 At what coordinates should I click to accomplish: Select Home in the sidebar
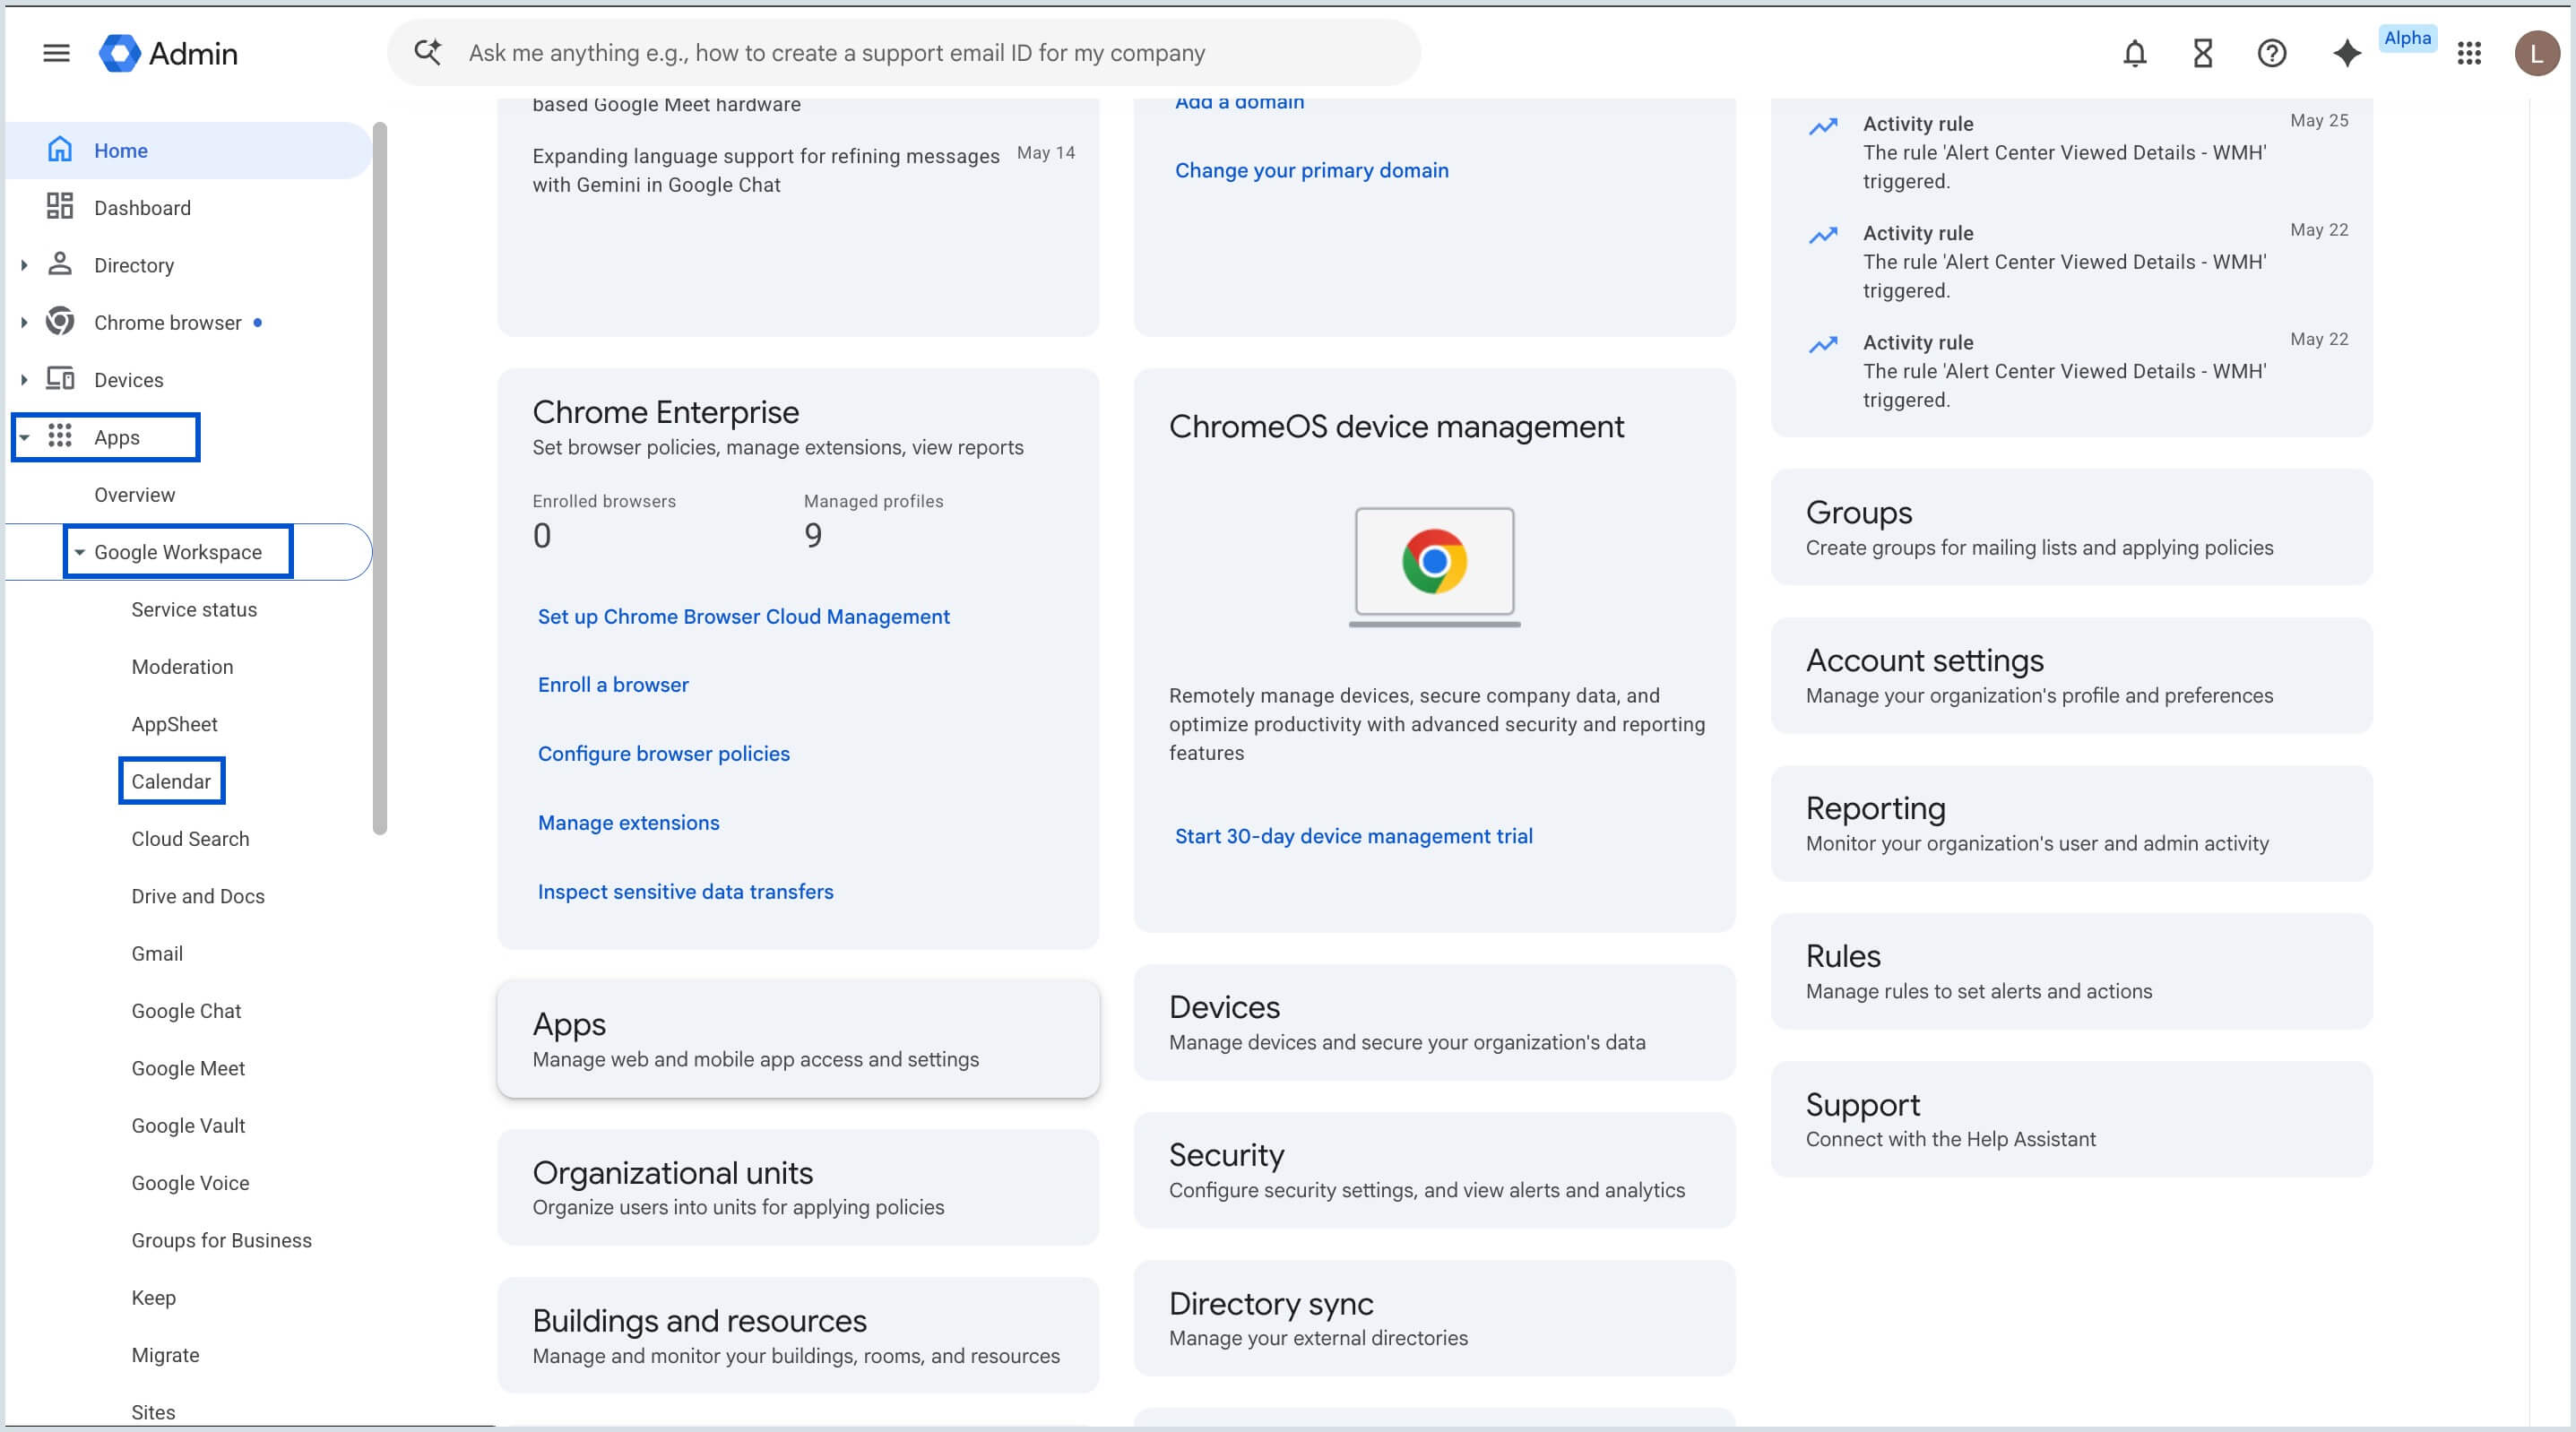(188, 150)
